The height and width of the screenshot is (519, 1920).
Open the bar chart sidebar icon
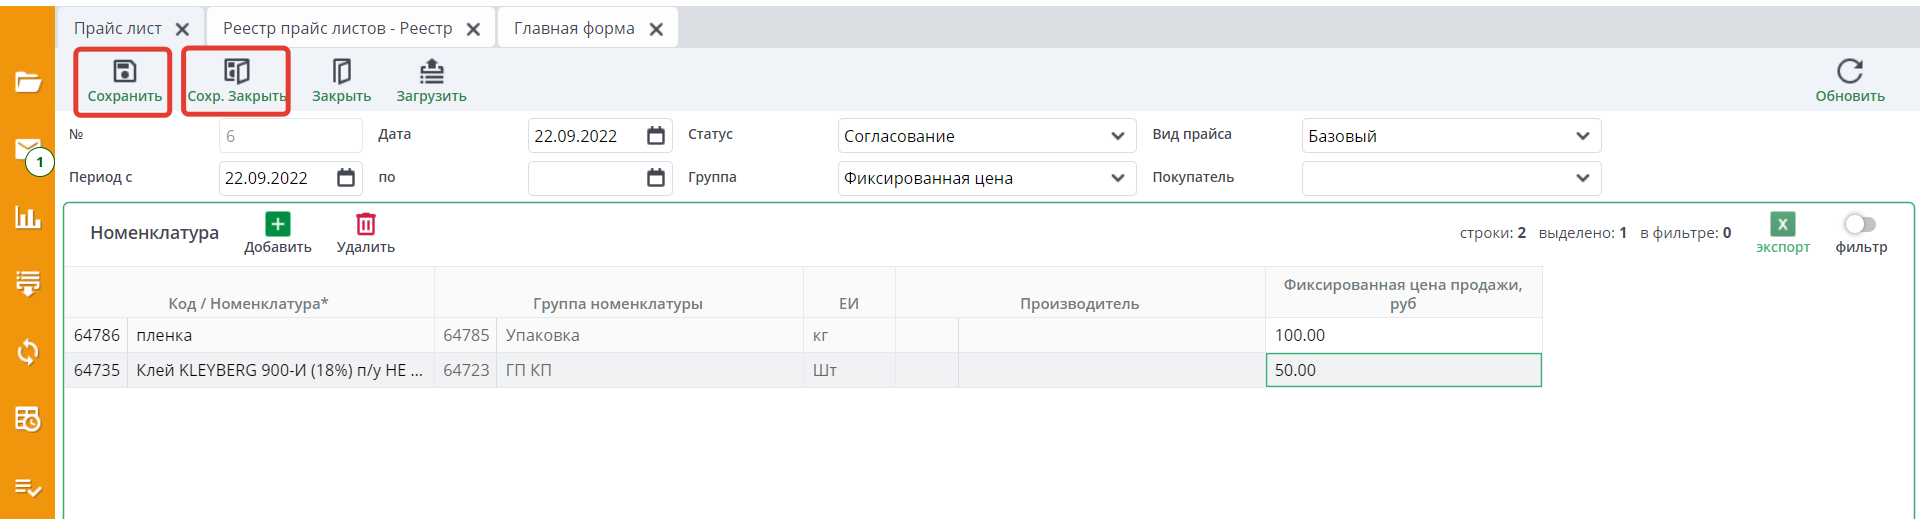(x=28, y=217)
